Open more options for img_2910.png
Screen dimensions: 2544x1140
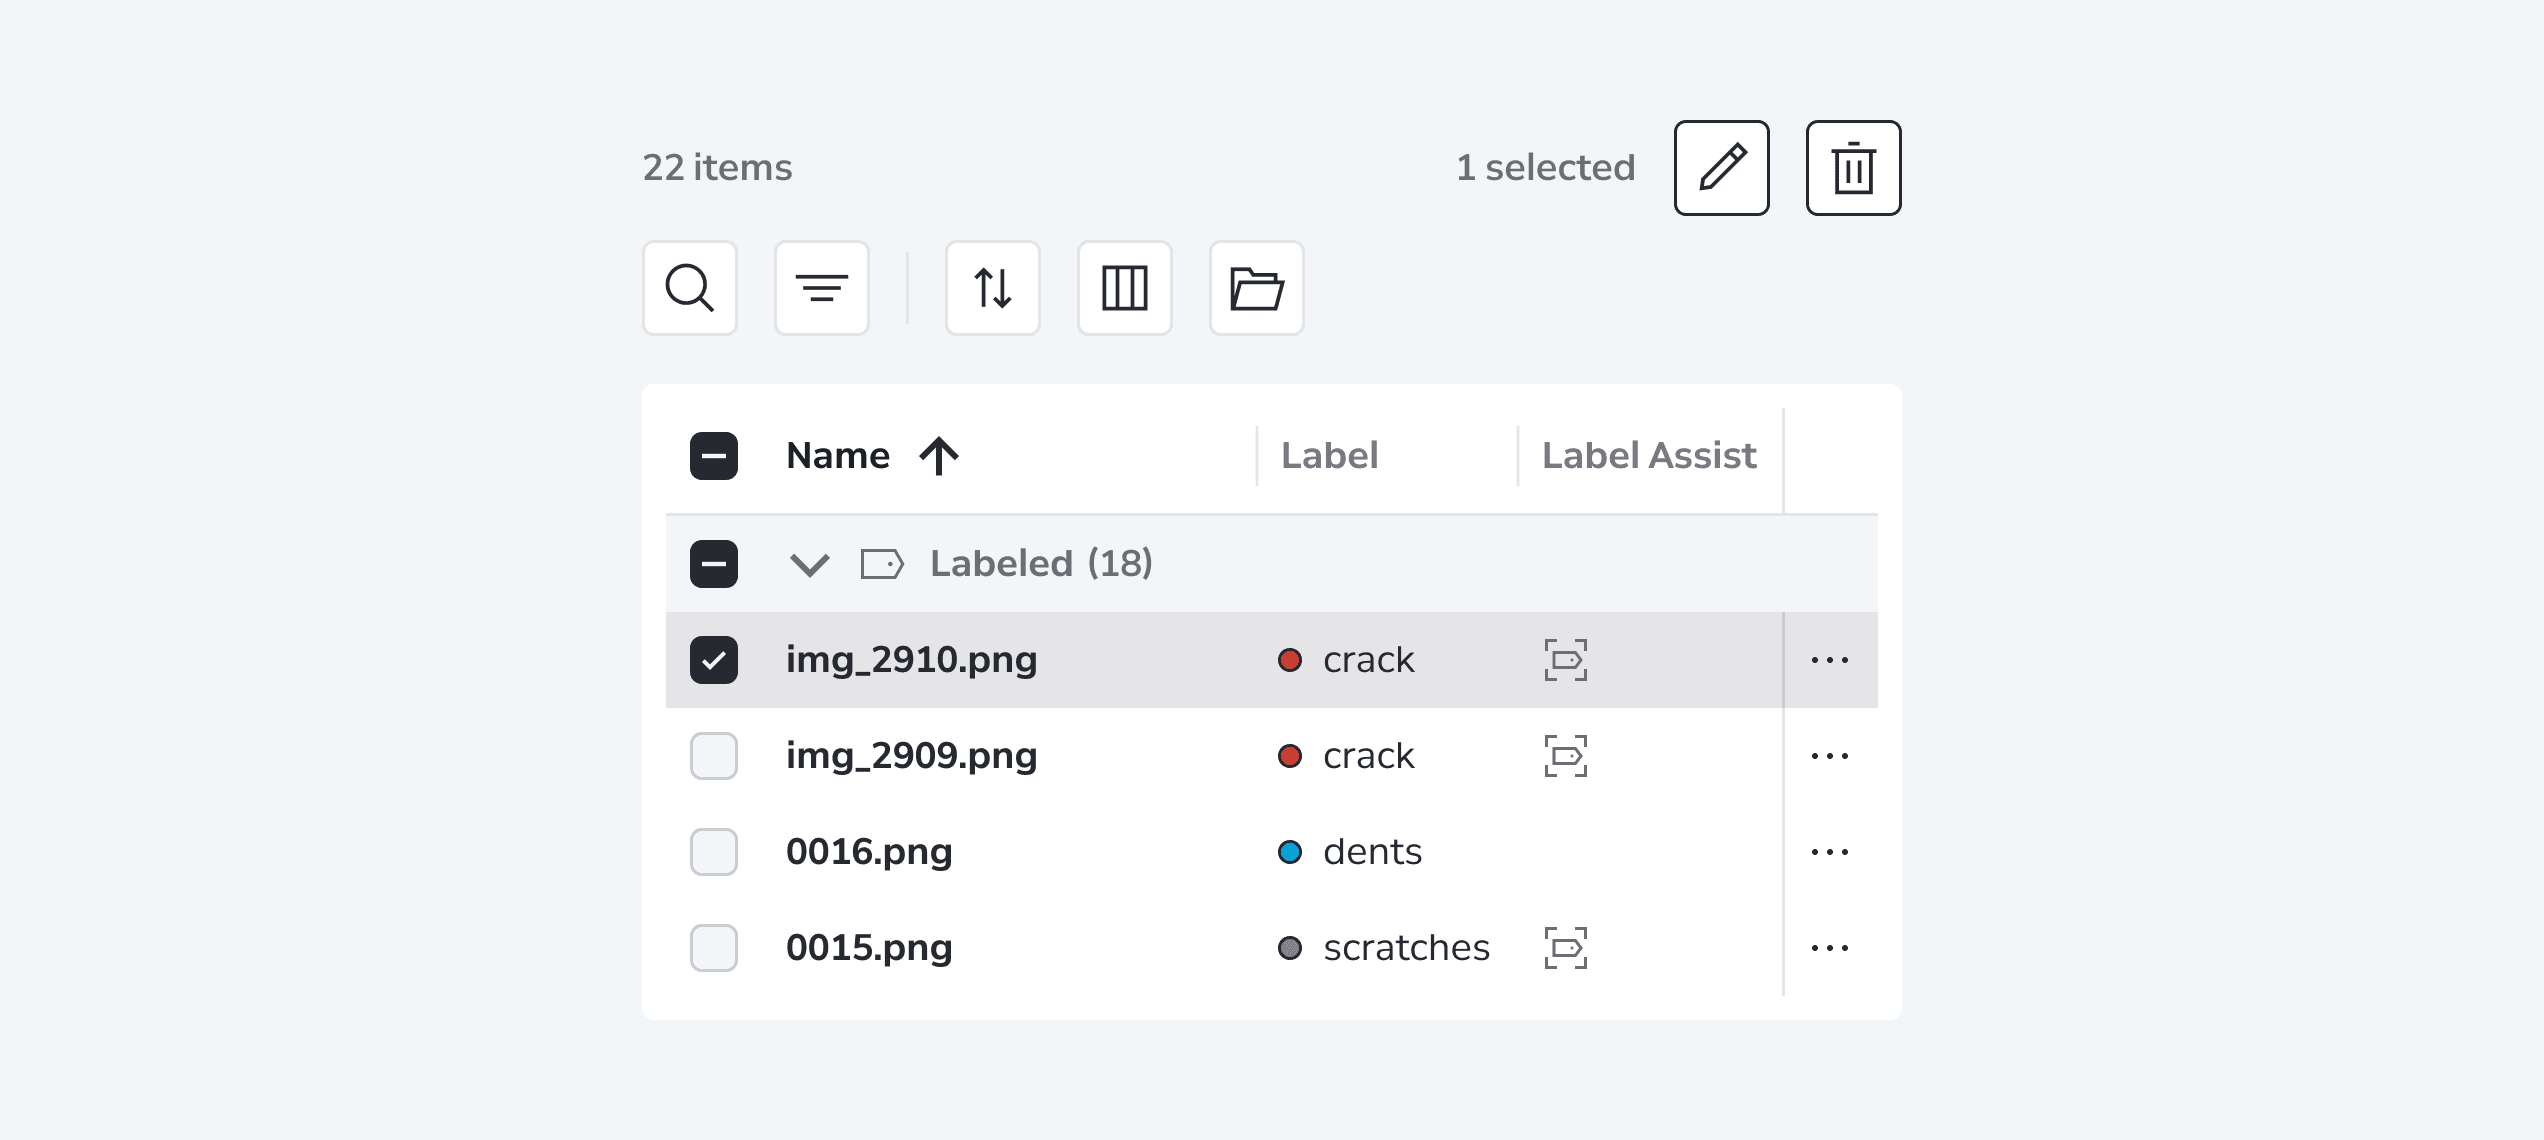click(1830, 660)
